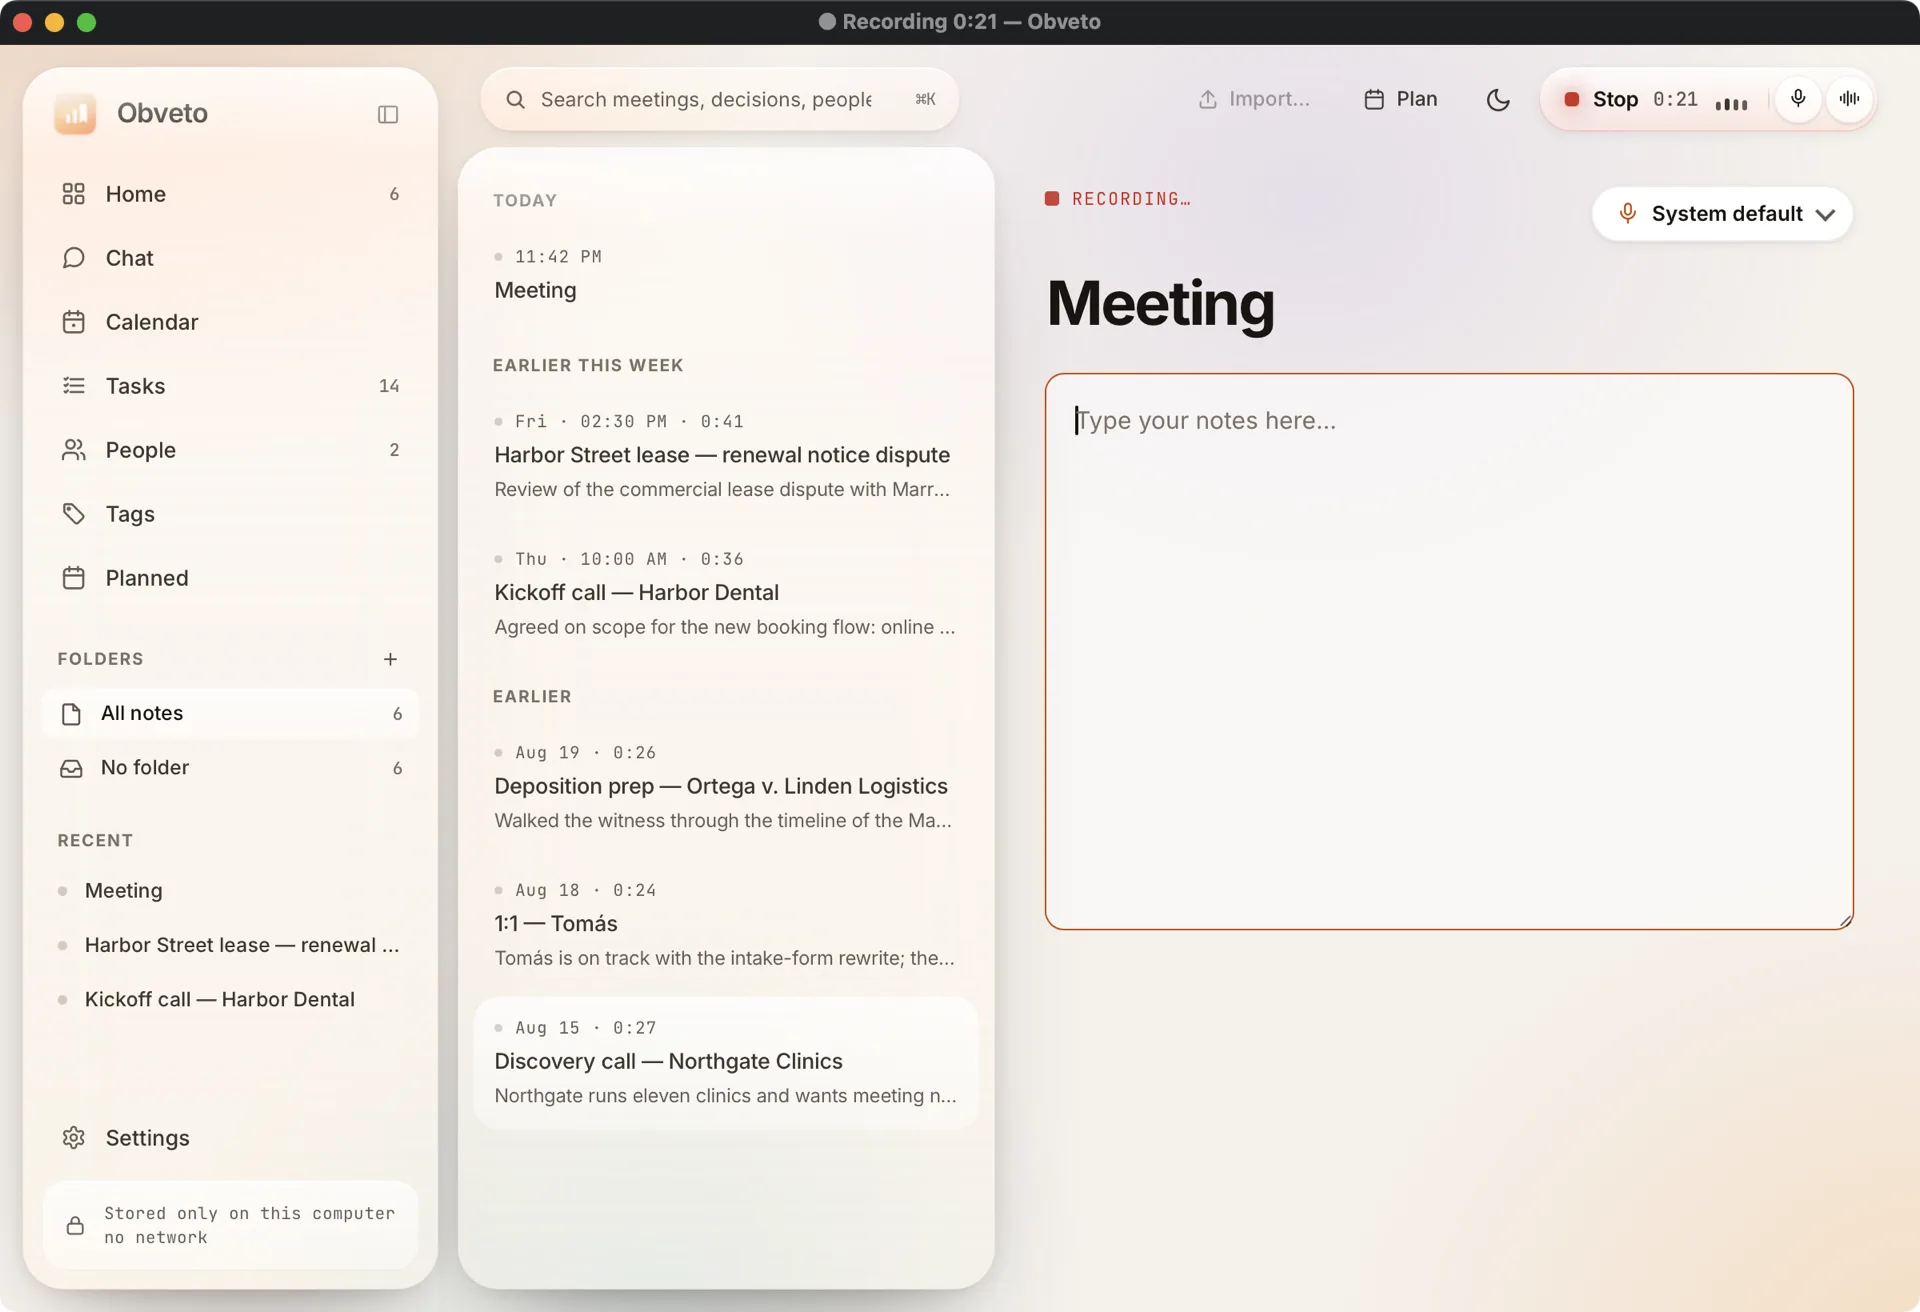This screenshot has height=1312, width=1920.
Task: Click the audio level bars indicator
Action: pos(1731,103)
